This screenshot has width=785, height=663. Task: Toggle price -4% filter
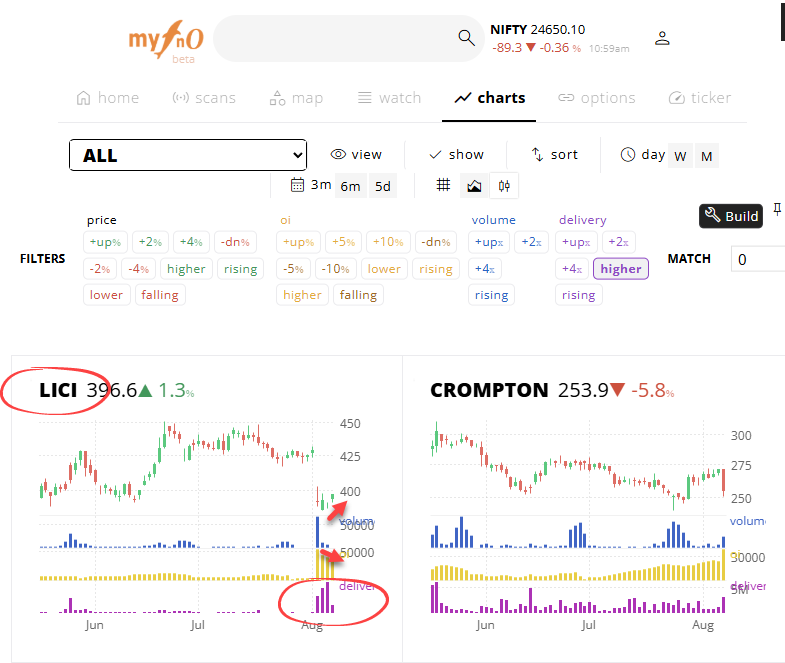tap(139, 269)
